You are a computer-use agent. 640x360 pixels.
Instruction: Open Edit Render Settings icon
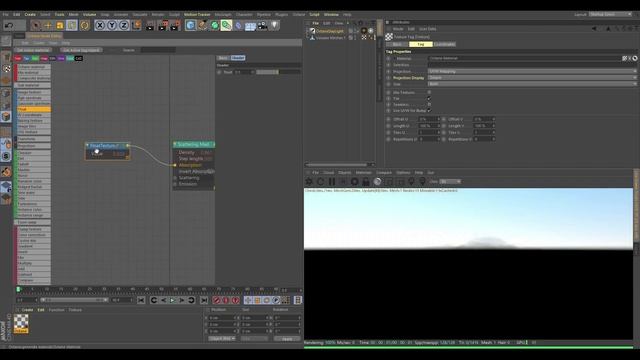tap(175, 26)
